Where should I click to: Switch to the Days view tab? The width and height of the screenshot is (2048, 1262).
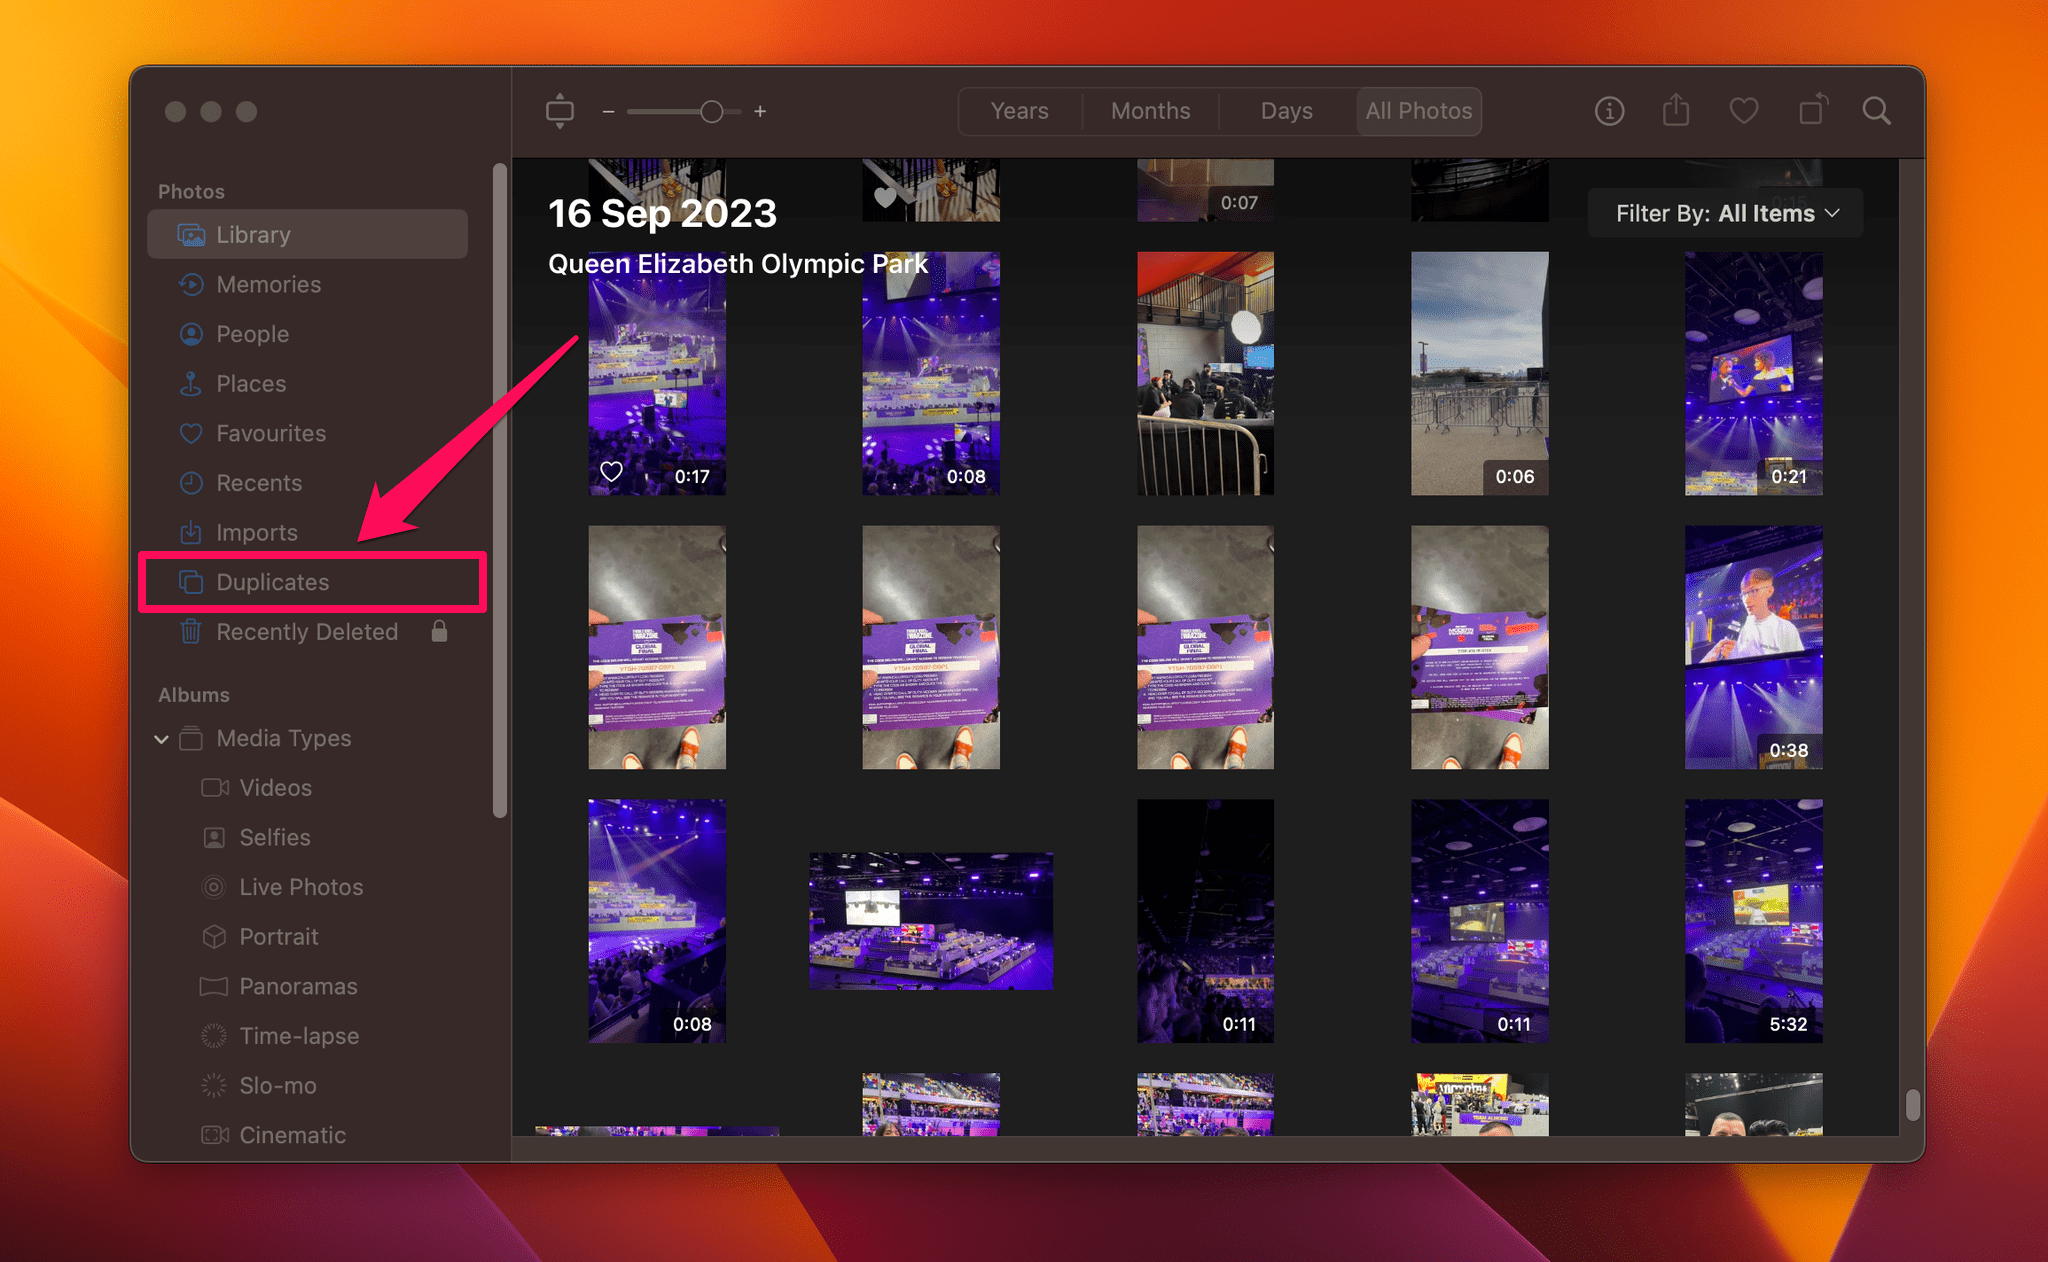point(1286,111)
